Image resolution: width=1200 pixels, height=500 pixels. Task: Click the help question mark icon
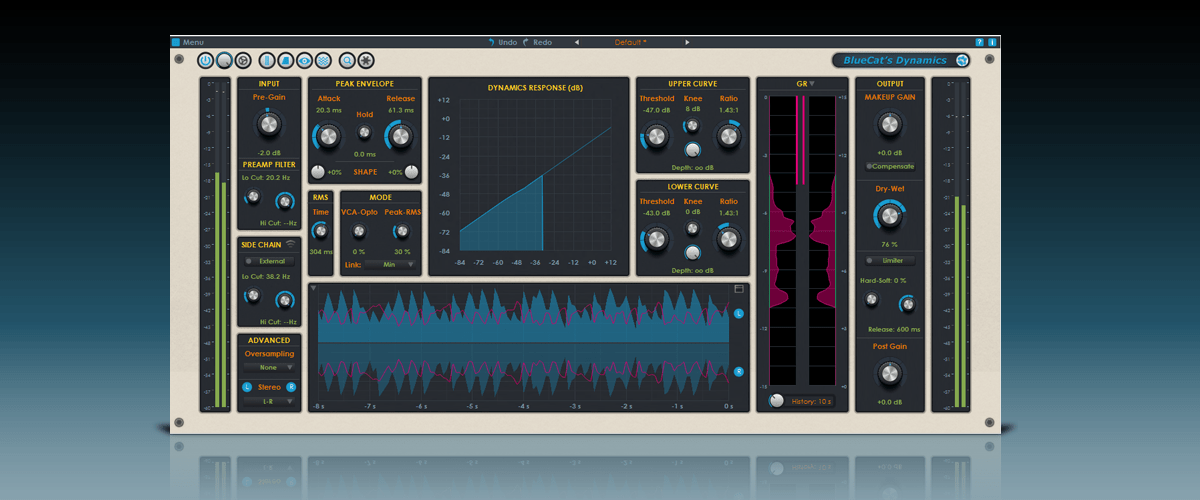coord(979,42)
